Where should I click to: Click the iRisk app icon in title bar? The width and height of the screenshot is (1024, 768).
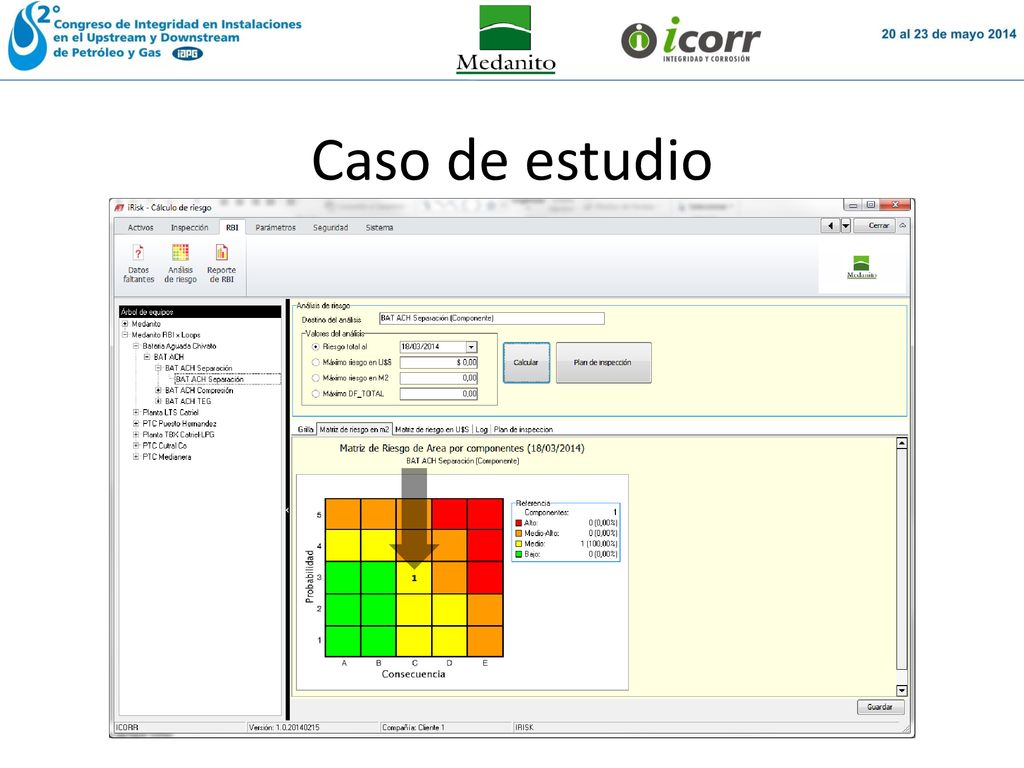click(x=119, y=208)
